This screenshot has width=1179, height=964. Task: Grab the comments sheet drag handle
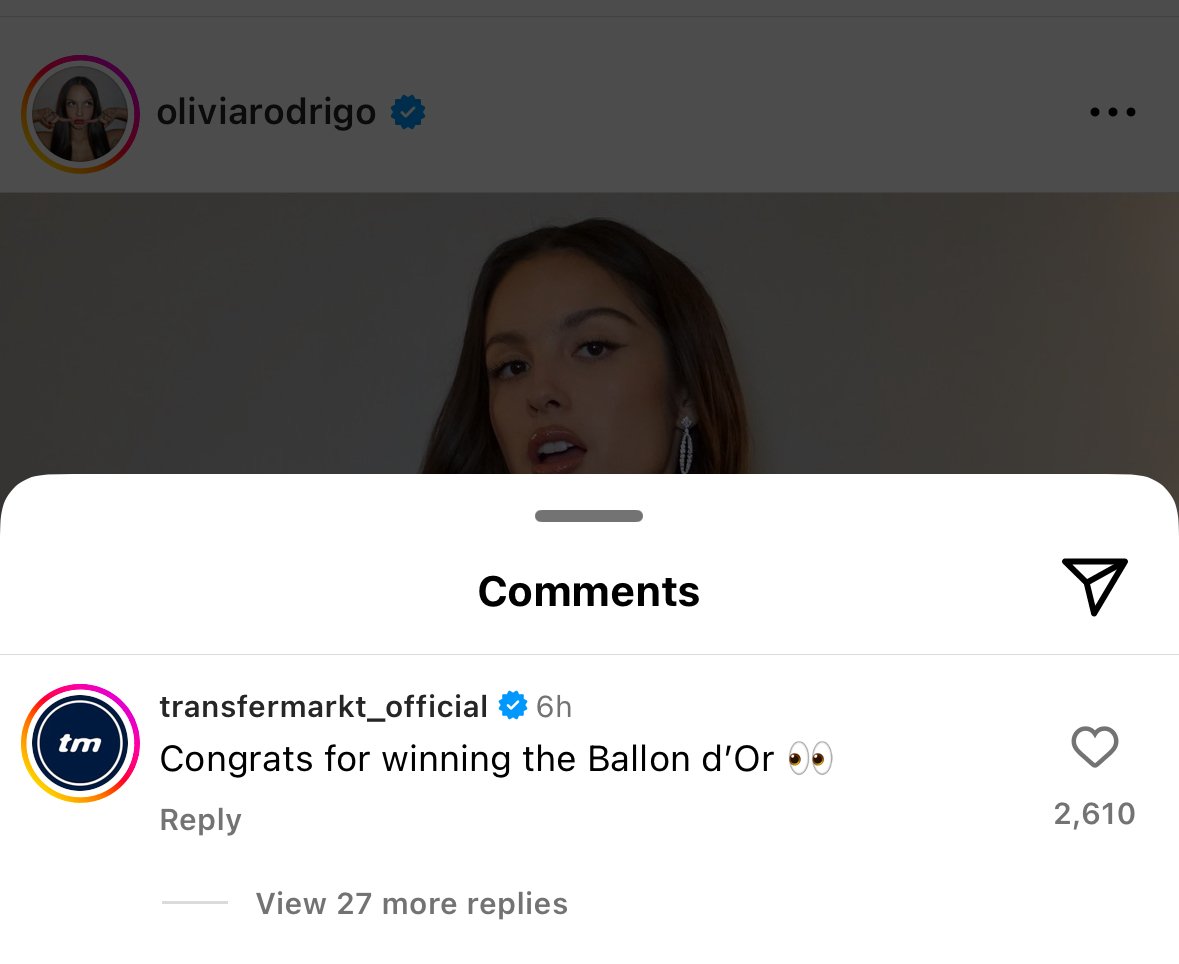click(589, 516)
